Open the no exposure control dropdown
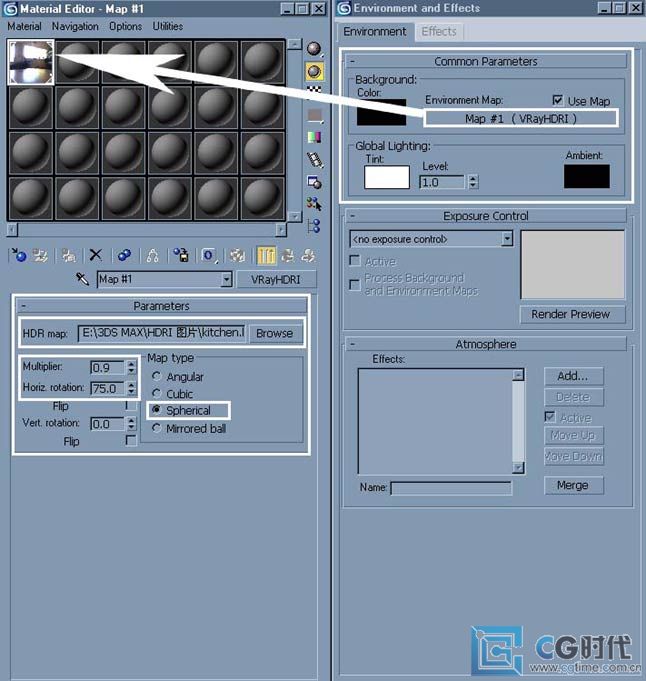The width and height of the screenshot is (646, 681). pyautogui.click(x=507, y=238)
